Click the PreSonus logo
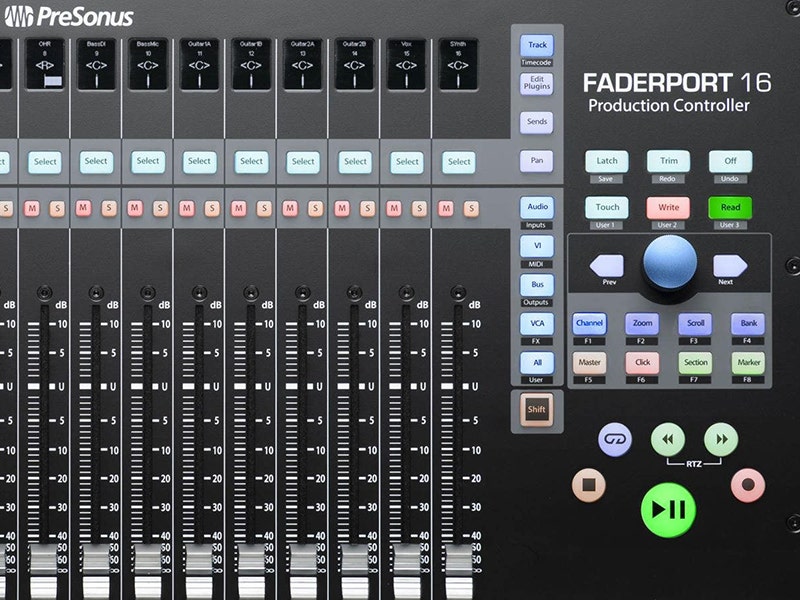This screenshot has height=600, width=800. [x=68, y=17]
